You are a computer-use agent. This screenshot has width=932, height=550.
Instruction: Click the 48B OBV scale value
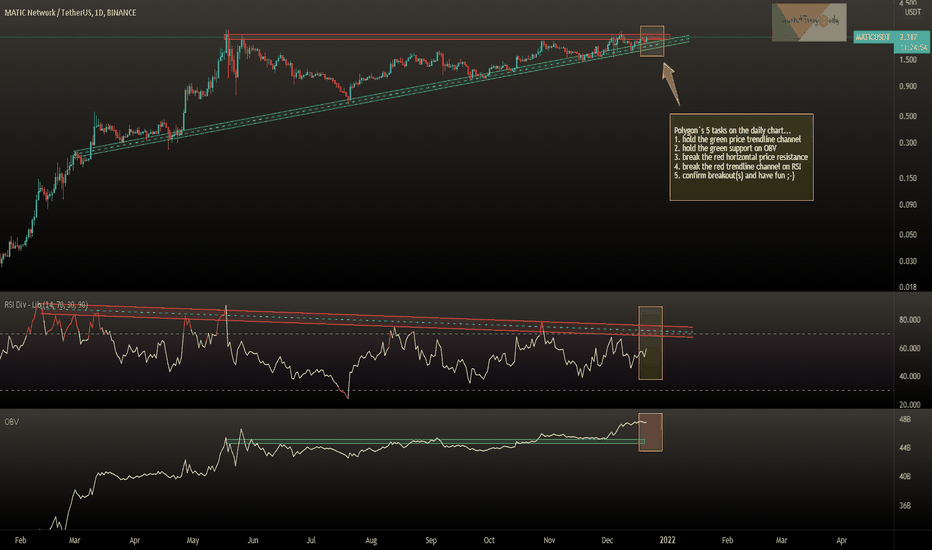point(905,419)
